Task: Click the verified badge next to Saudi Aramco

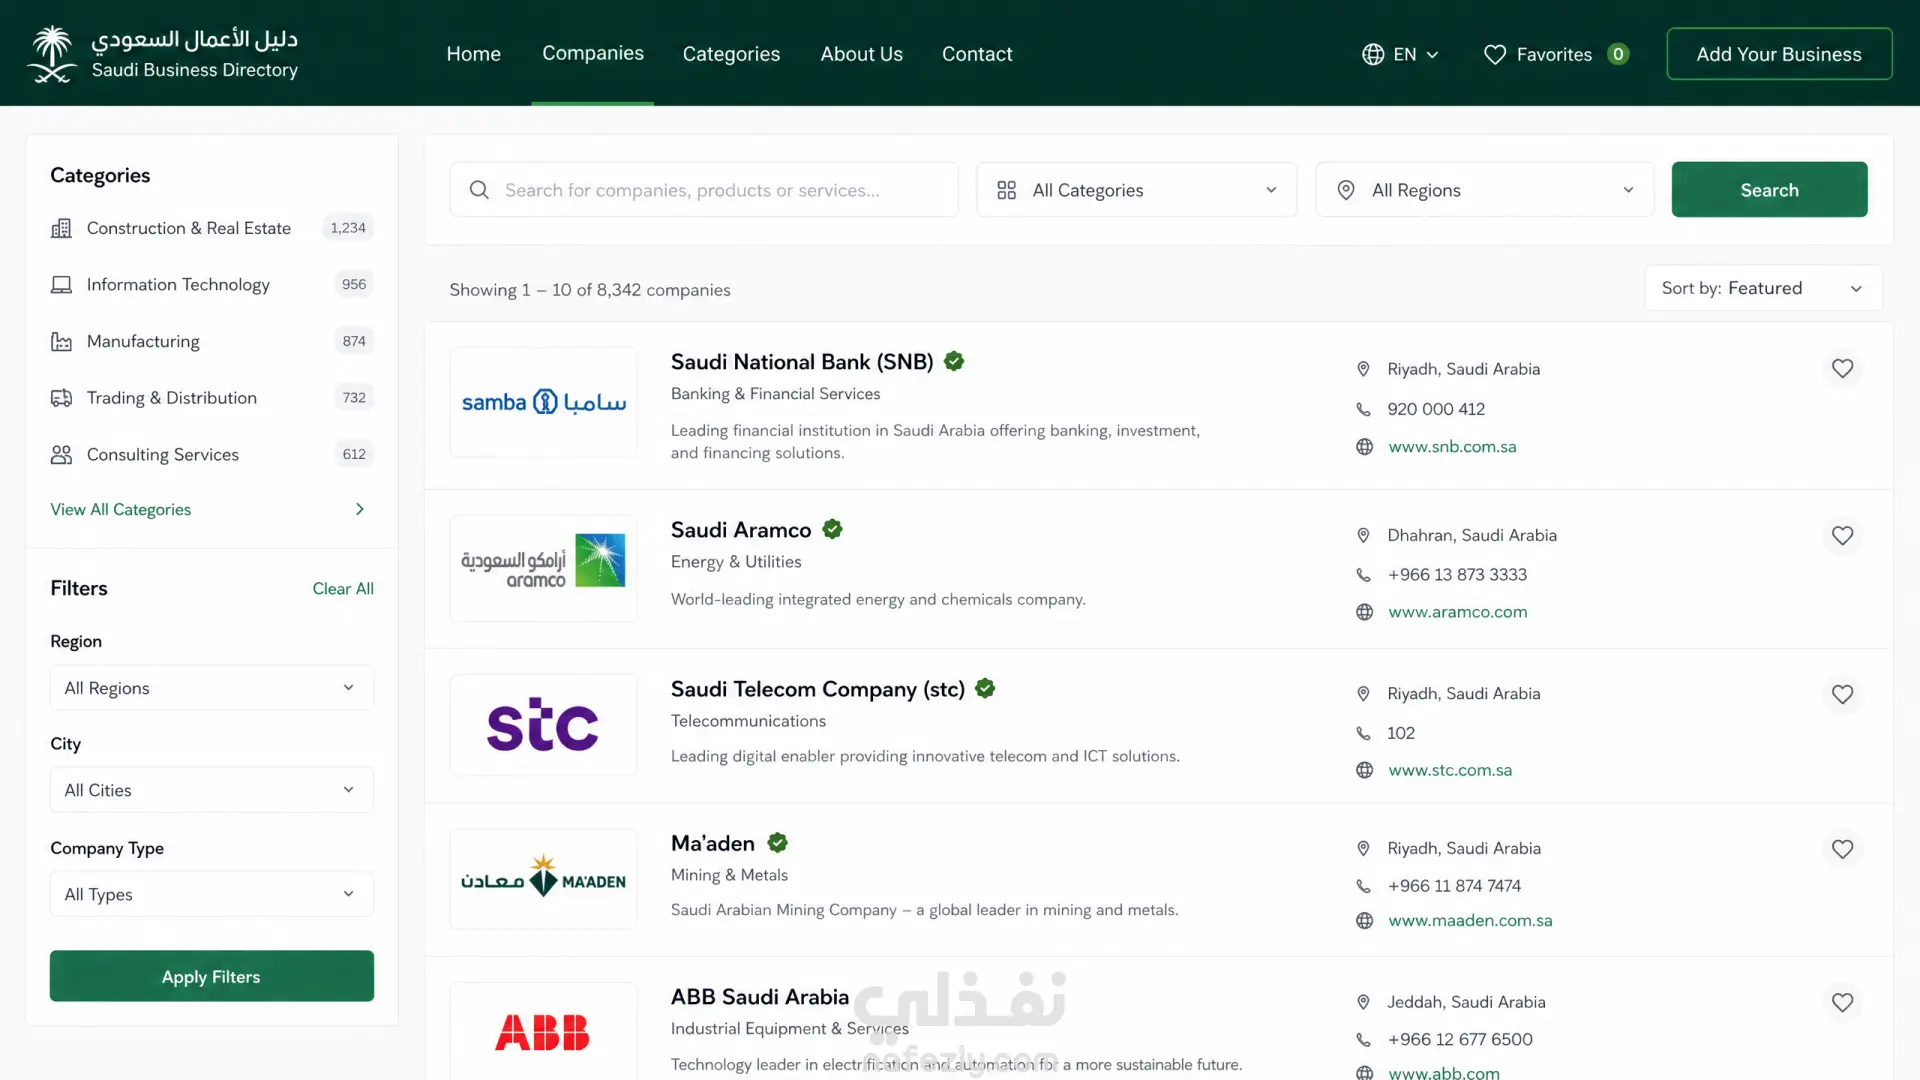Action: click(x=832, y=529)
